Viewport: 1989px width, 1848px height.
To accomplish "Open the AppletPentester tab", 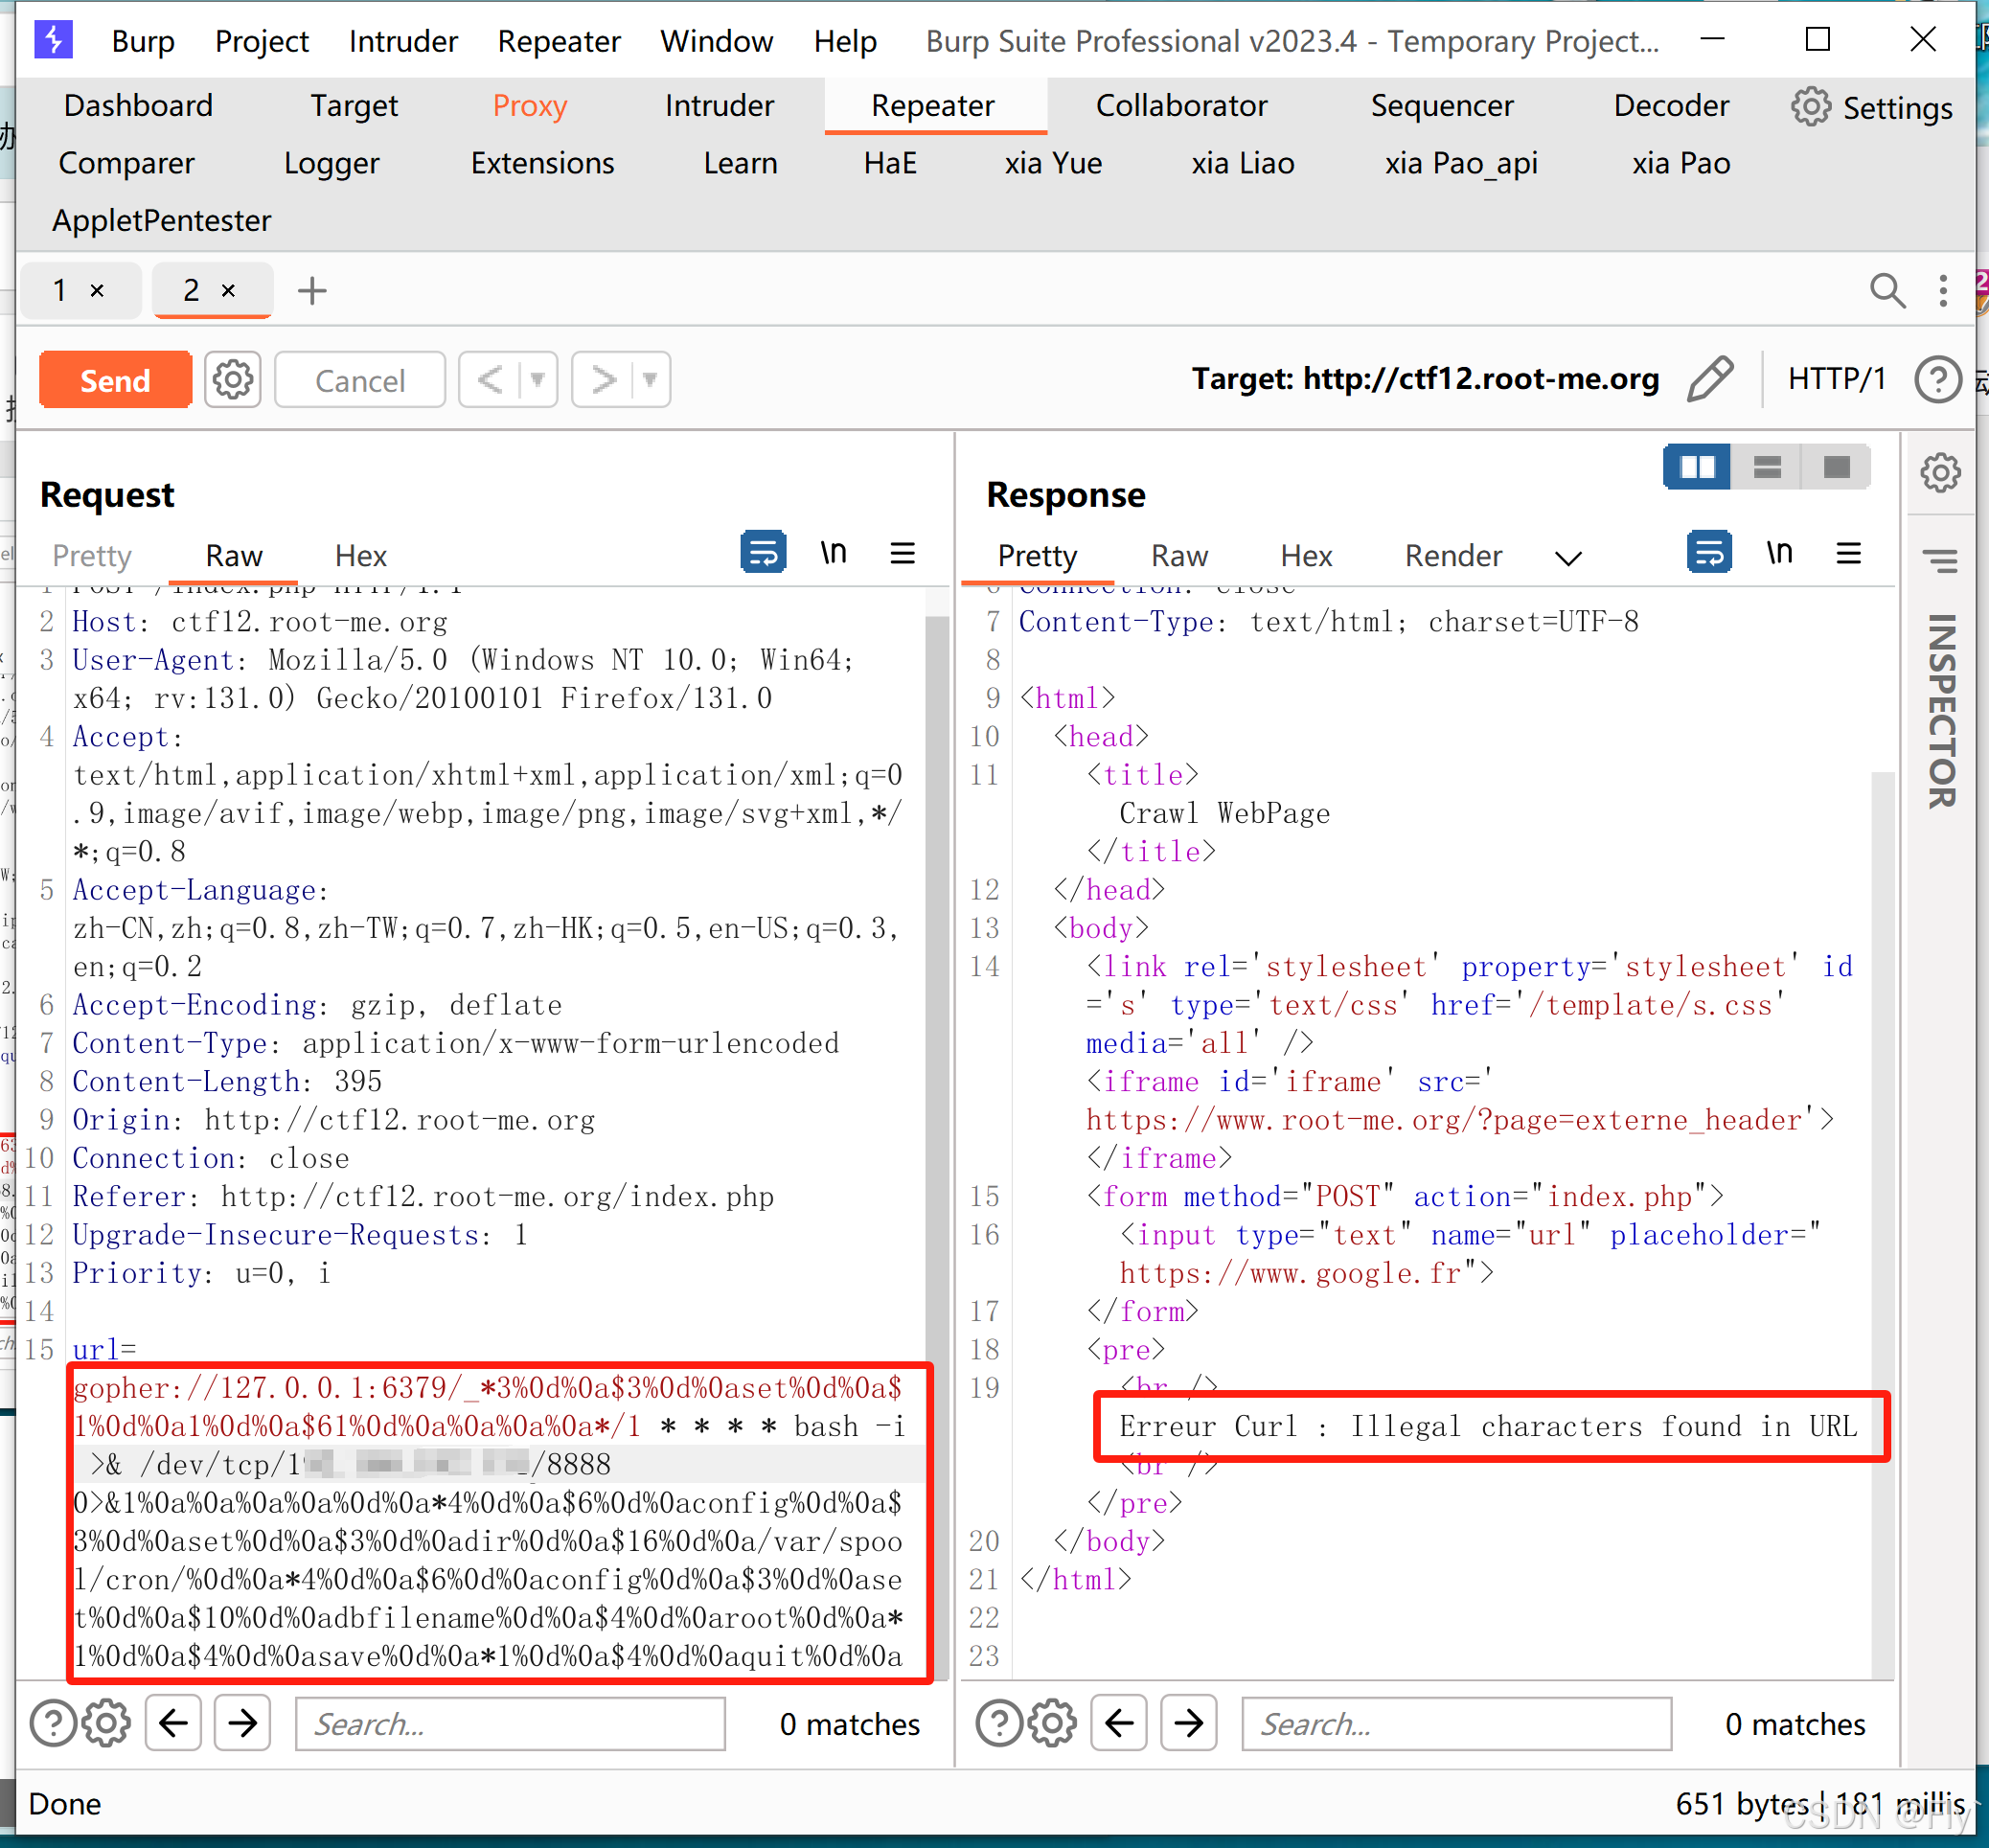I will 161,220.
